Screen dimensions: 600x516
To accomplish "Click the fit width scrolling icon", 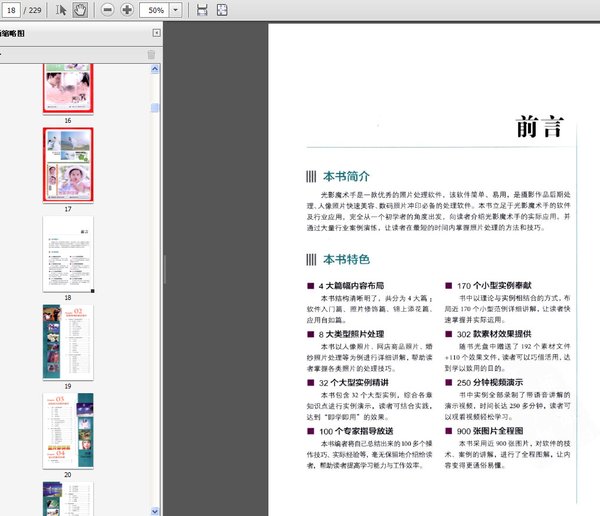I will 202,10.
